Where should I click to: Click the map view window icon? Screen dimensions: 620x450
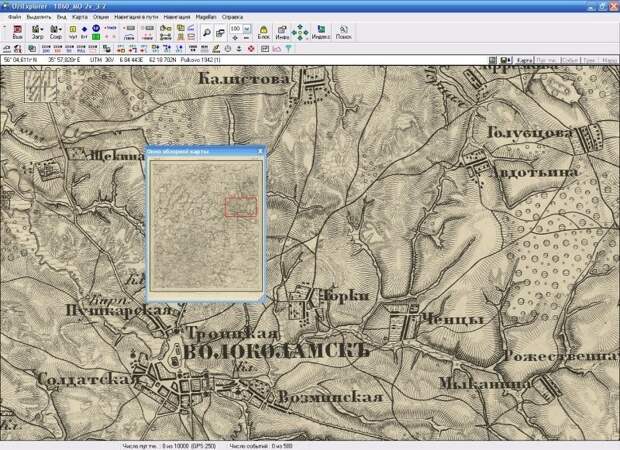click(220, 32)
